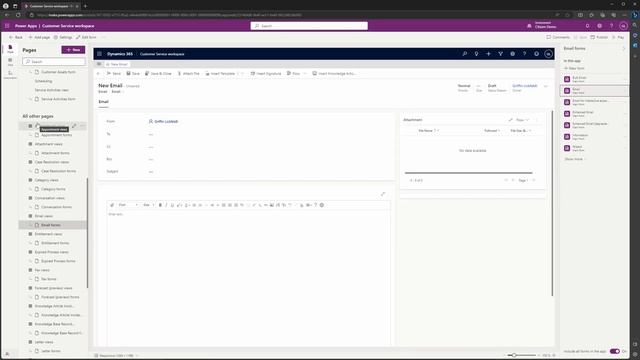Click New form in the Email forms panel
The width and height of the screenshot is (640, 360).
tap(574, 68)
